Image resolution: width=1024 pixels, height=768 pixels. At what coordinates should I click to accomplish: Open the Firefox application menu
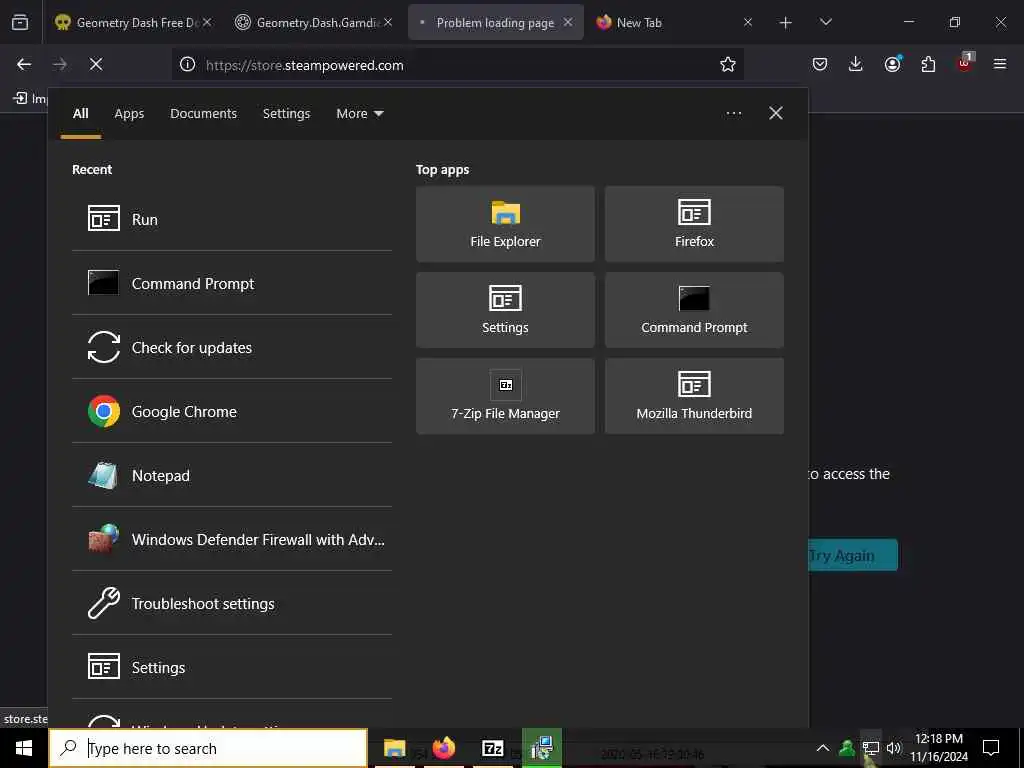click(1000, 64)
